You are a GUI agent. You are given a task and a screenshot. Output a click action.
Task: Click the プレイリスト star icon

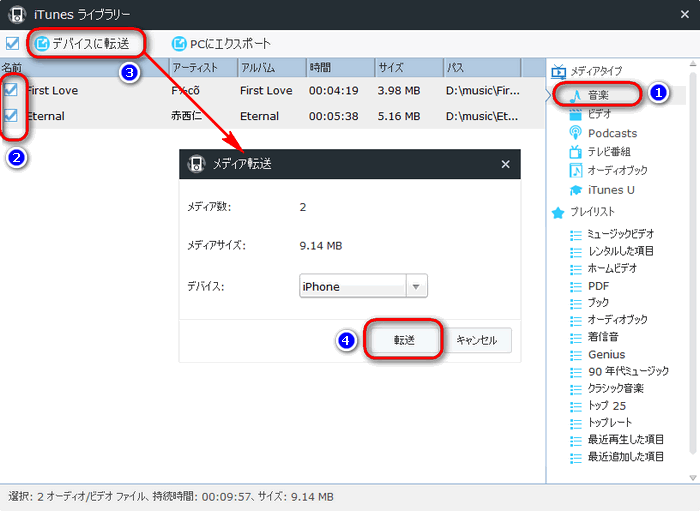(558, 212)
